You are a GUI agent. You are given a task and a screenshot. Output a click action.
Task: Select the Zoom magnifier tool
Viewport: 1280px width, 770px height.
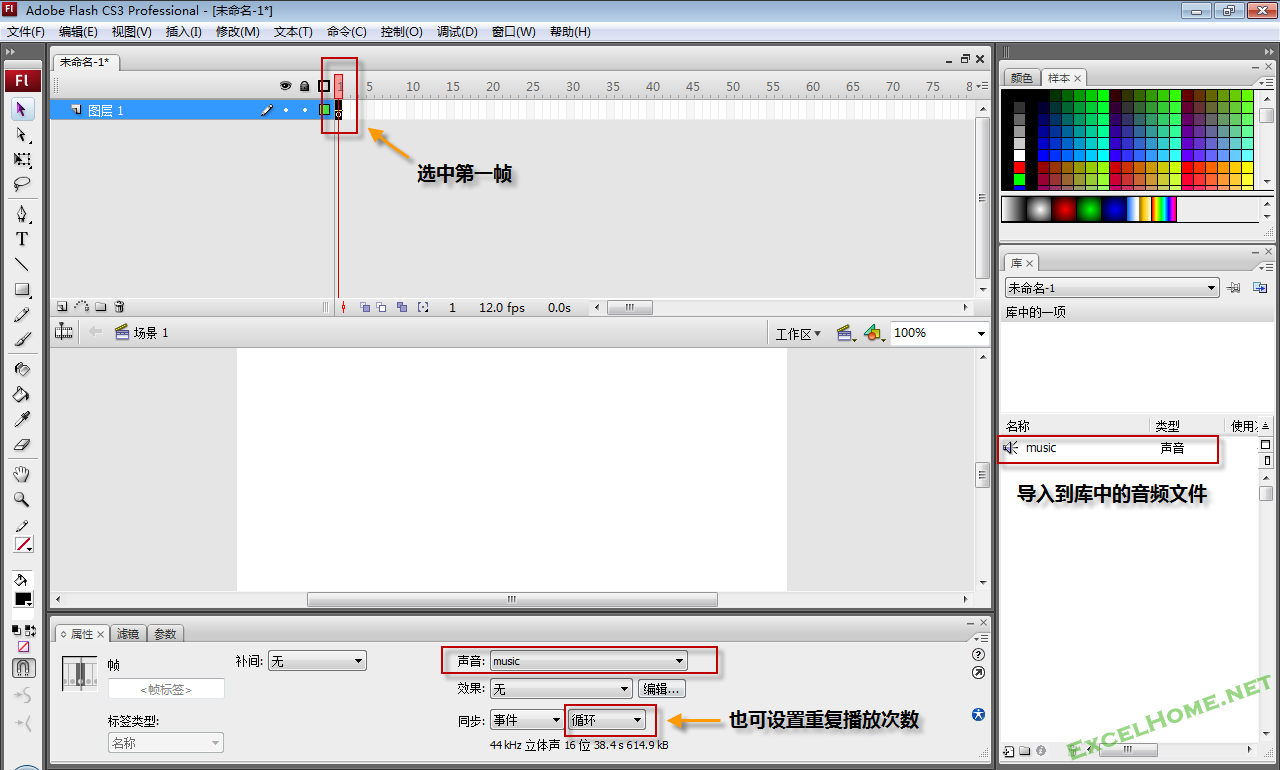[22, 499]
